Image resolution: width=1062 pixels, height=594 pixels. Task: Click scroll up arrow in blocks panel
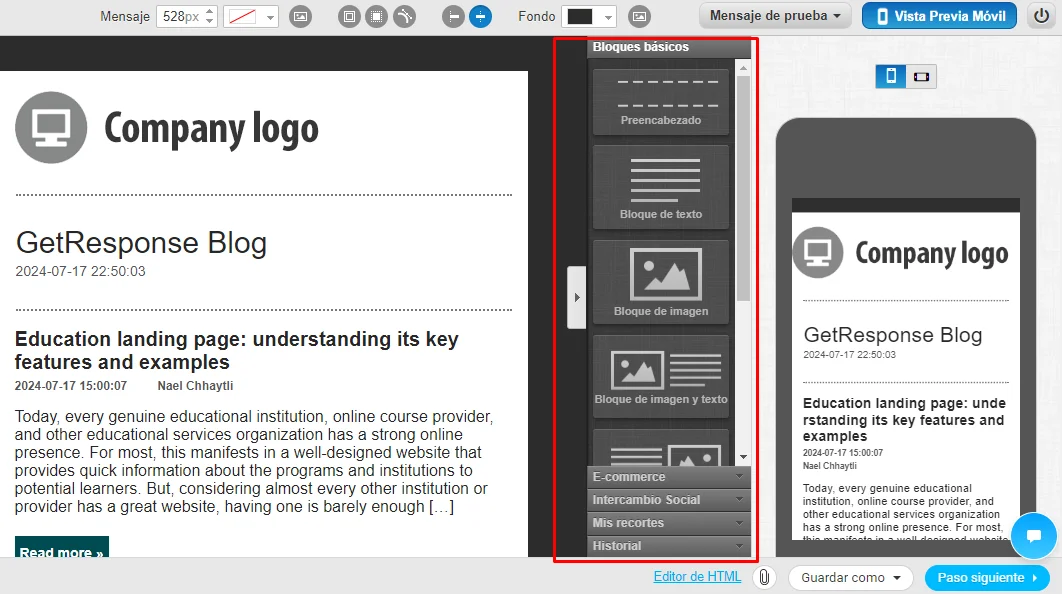click(744, 68)
